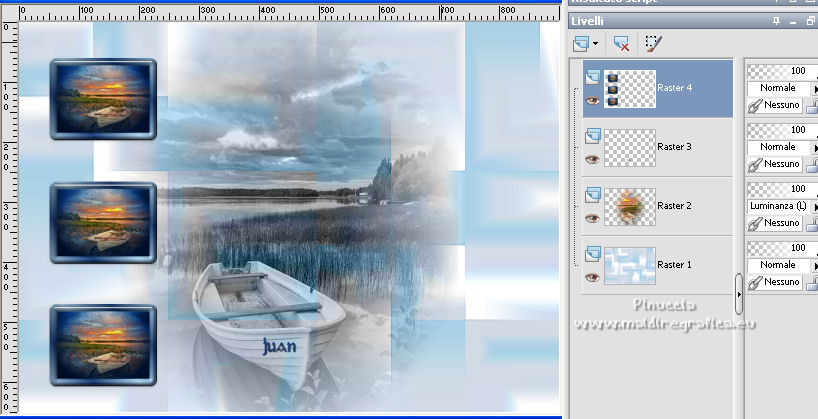The width and height of the screenshot is (818, 419).
Task: Toggle Raster 3 lock transparency icon
Action: coord(812,166)
